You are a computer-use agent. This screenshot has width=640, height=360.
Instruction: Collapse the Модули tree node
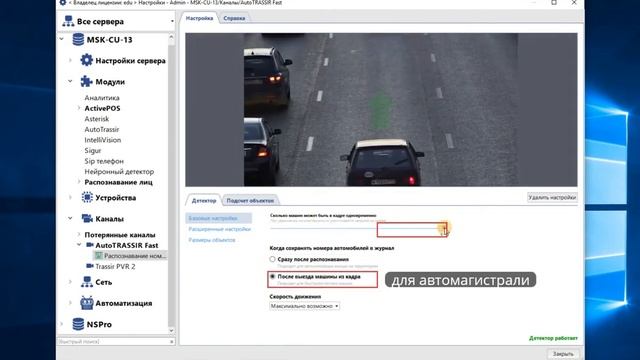tap(70, 82)
